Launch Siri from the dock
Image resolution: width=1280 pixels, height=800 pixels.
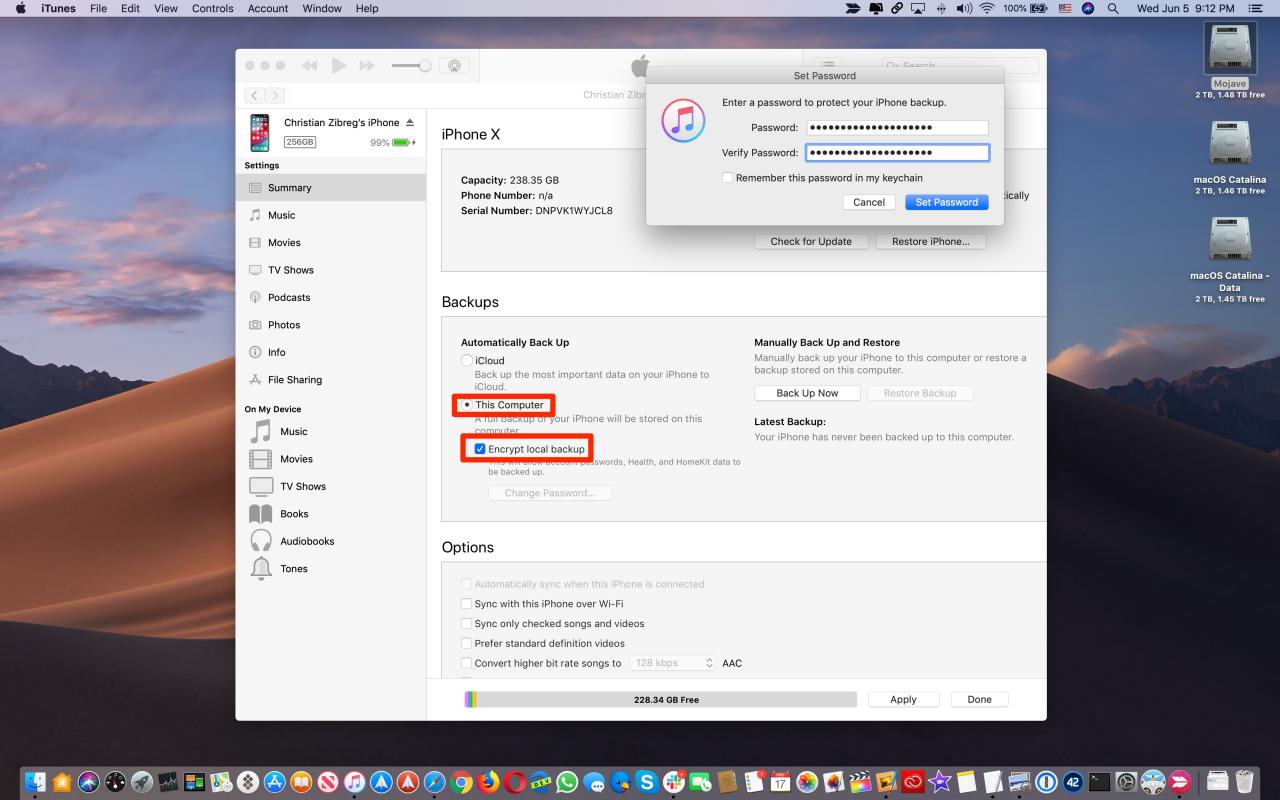(88, 782)
